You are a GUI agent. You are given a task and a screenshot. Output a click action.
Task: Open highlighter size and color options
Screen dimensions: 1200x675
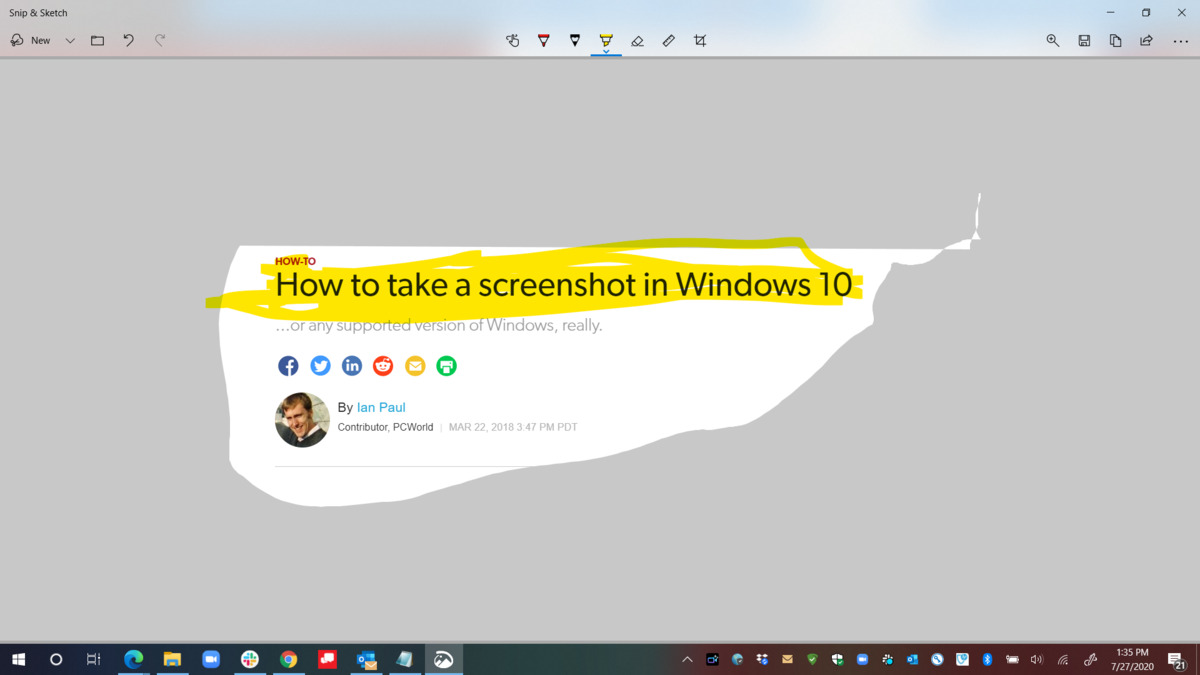click(604, 52)
